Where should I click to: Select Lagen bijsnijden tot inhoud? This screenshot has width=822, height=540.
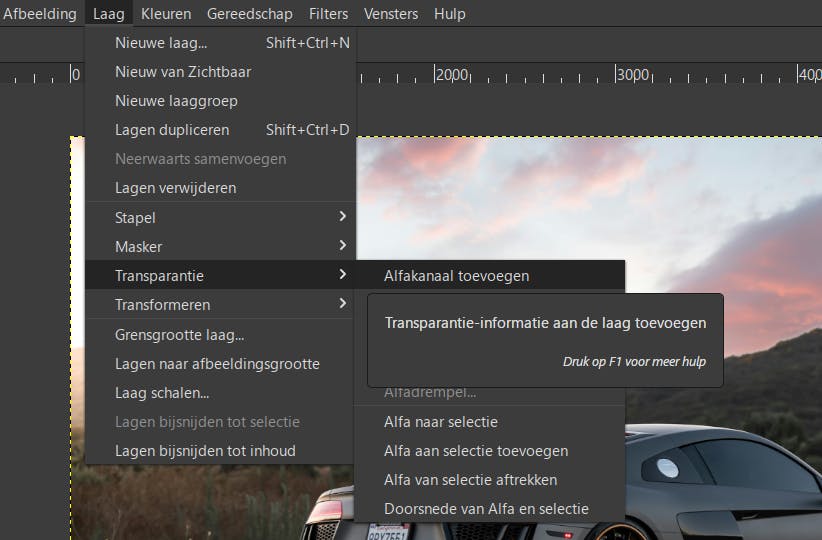pyautogui.click(x=220, y=451)
